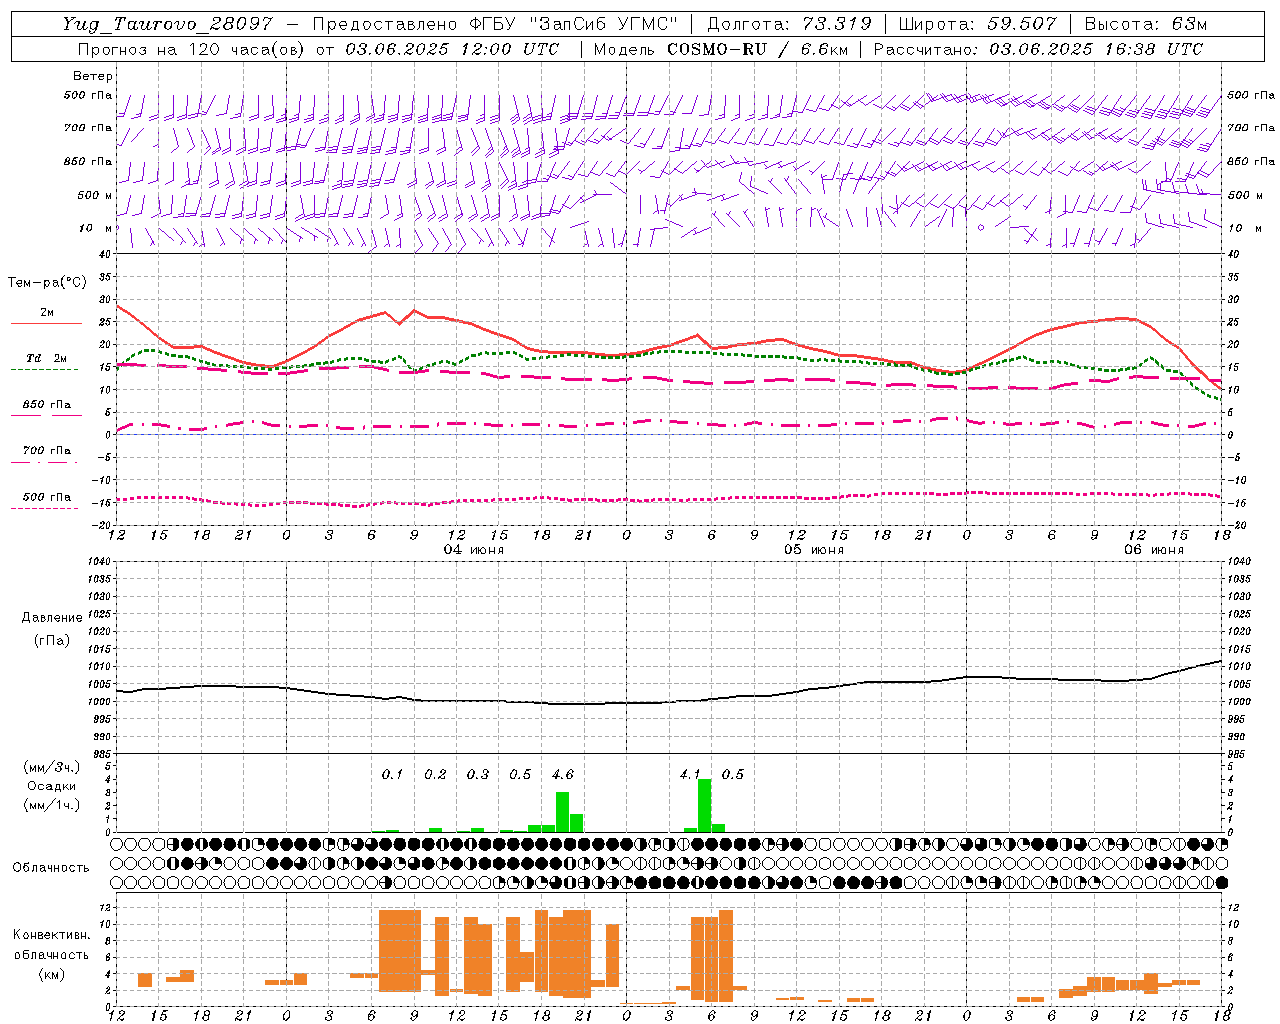1280x1024 pixels.
Task: Click the 0.1 precipitation amount
Action: click(392, 774)
